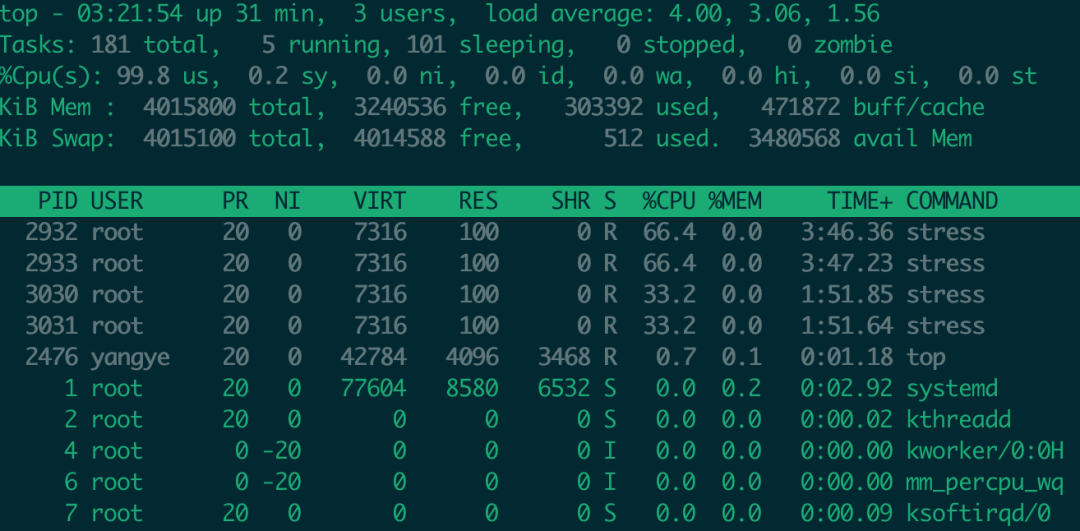
Task: Select the top process owned by yangye
Action: pos(540,357)
